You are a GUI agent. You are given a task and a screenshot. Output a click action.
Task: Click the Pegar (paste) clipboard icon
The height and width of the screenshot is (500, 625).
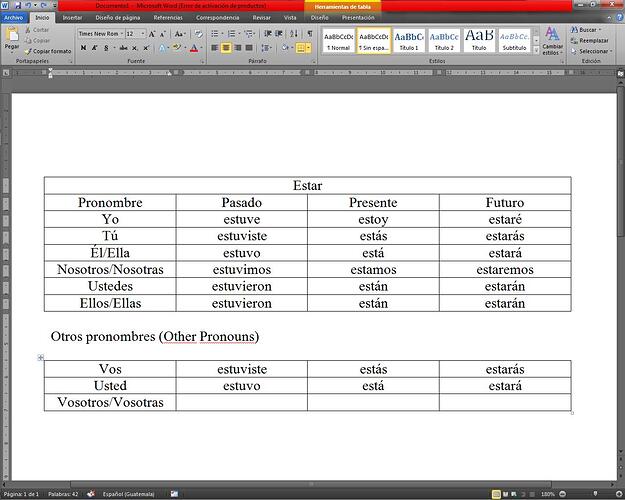pyautogui.click(x=12, y=35)
